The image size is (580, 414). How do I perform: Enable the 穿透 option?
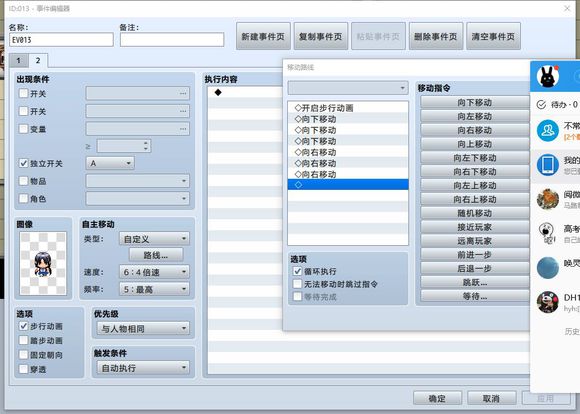(23, 369)
